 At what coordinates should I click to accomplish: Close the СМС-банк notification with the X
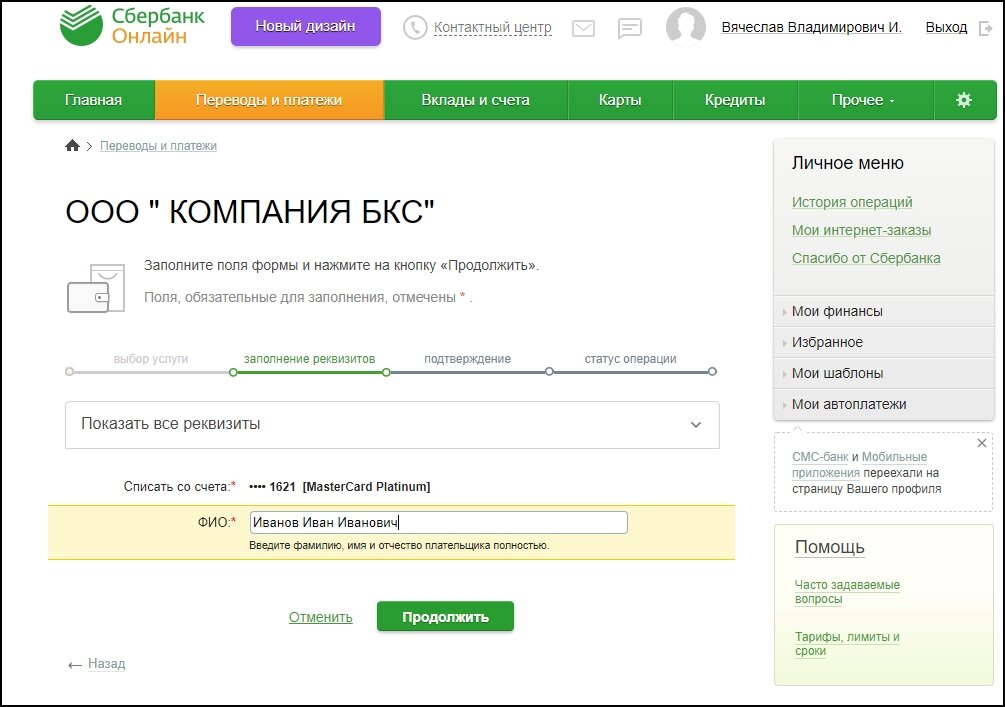pos(984,442)
